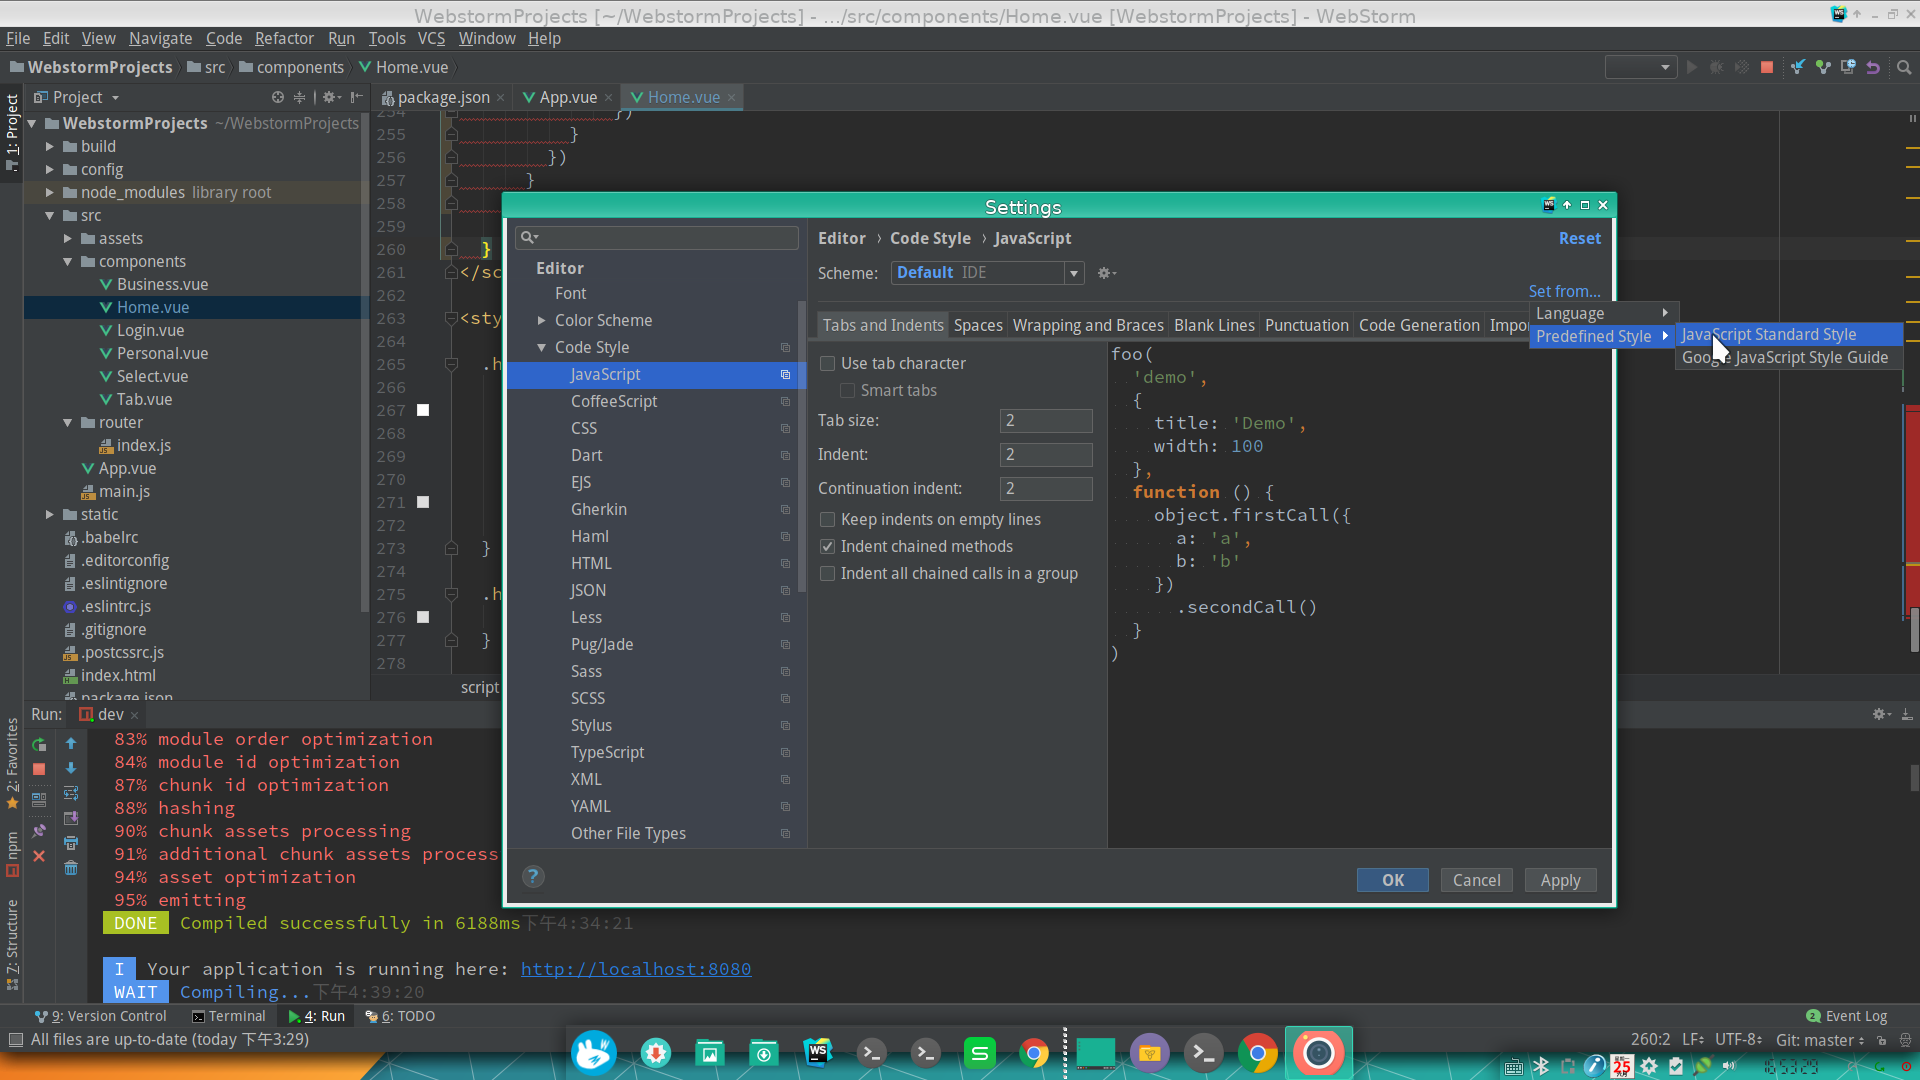Click the Clear All trash icon
The height and width of the screenshot is (1080, 1920).
(71, 868)
